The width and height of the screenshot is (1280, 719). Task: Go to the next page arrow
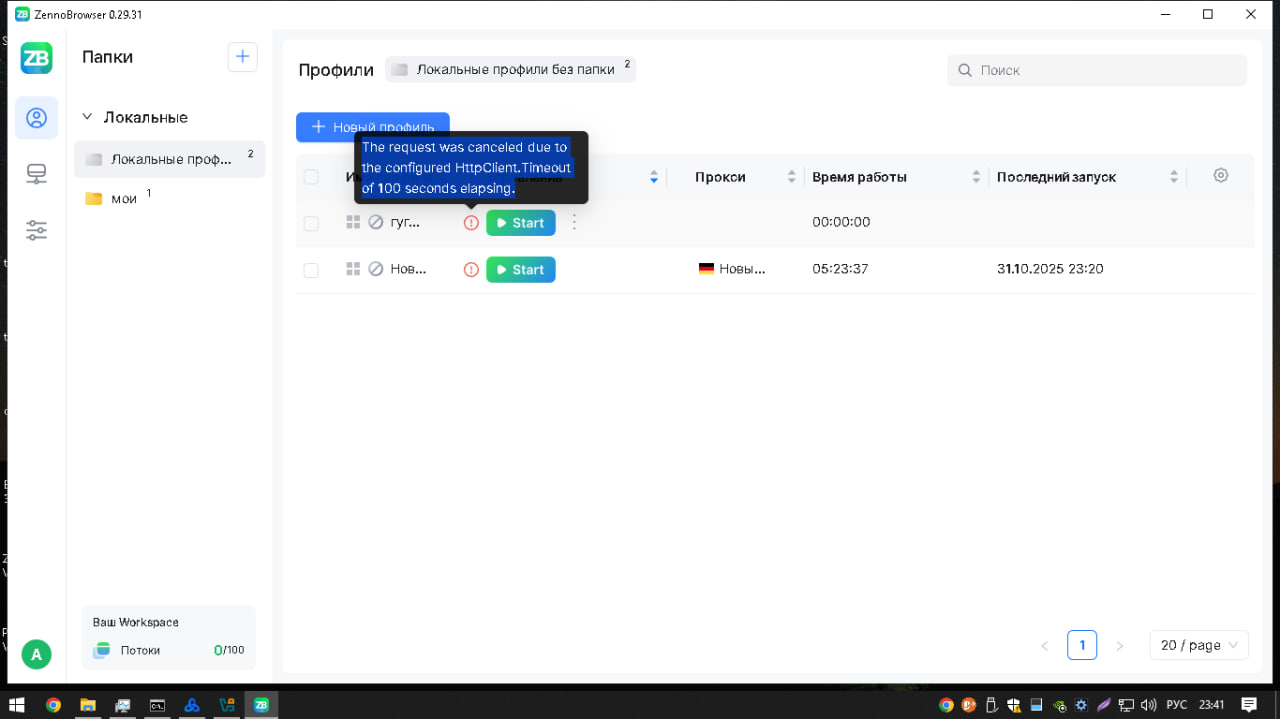[1119, 646]
